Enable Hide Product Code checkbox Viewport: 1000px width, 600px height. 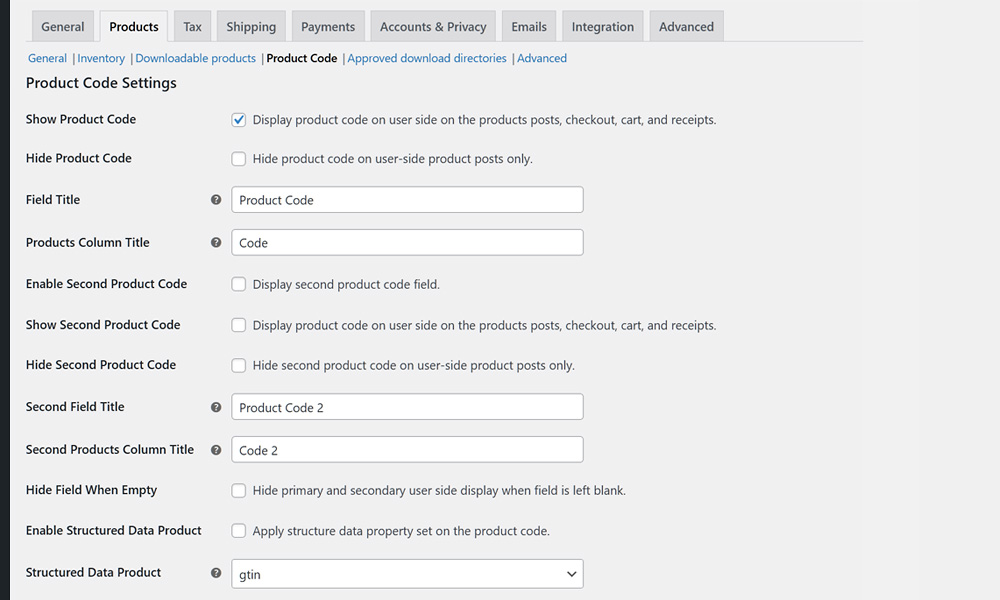coord(239,159)
